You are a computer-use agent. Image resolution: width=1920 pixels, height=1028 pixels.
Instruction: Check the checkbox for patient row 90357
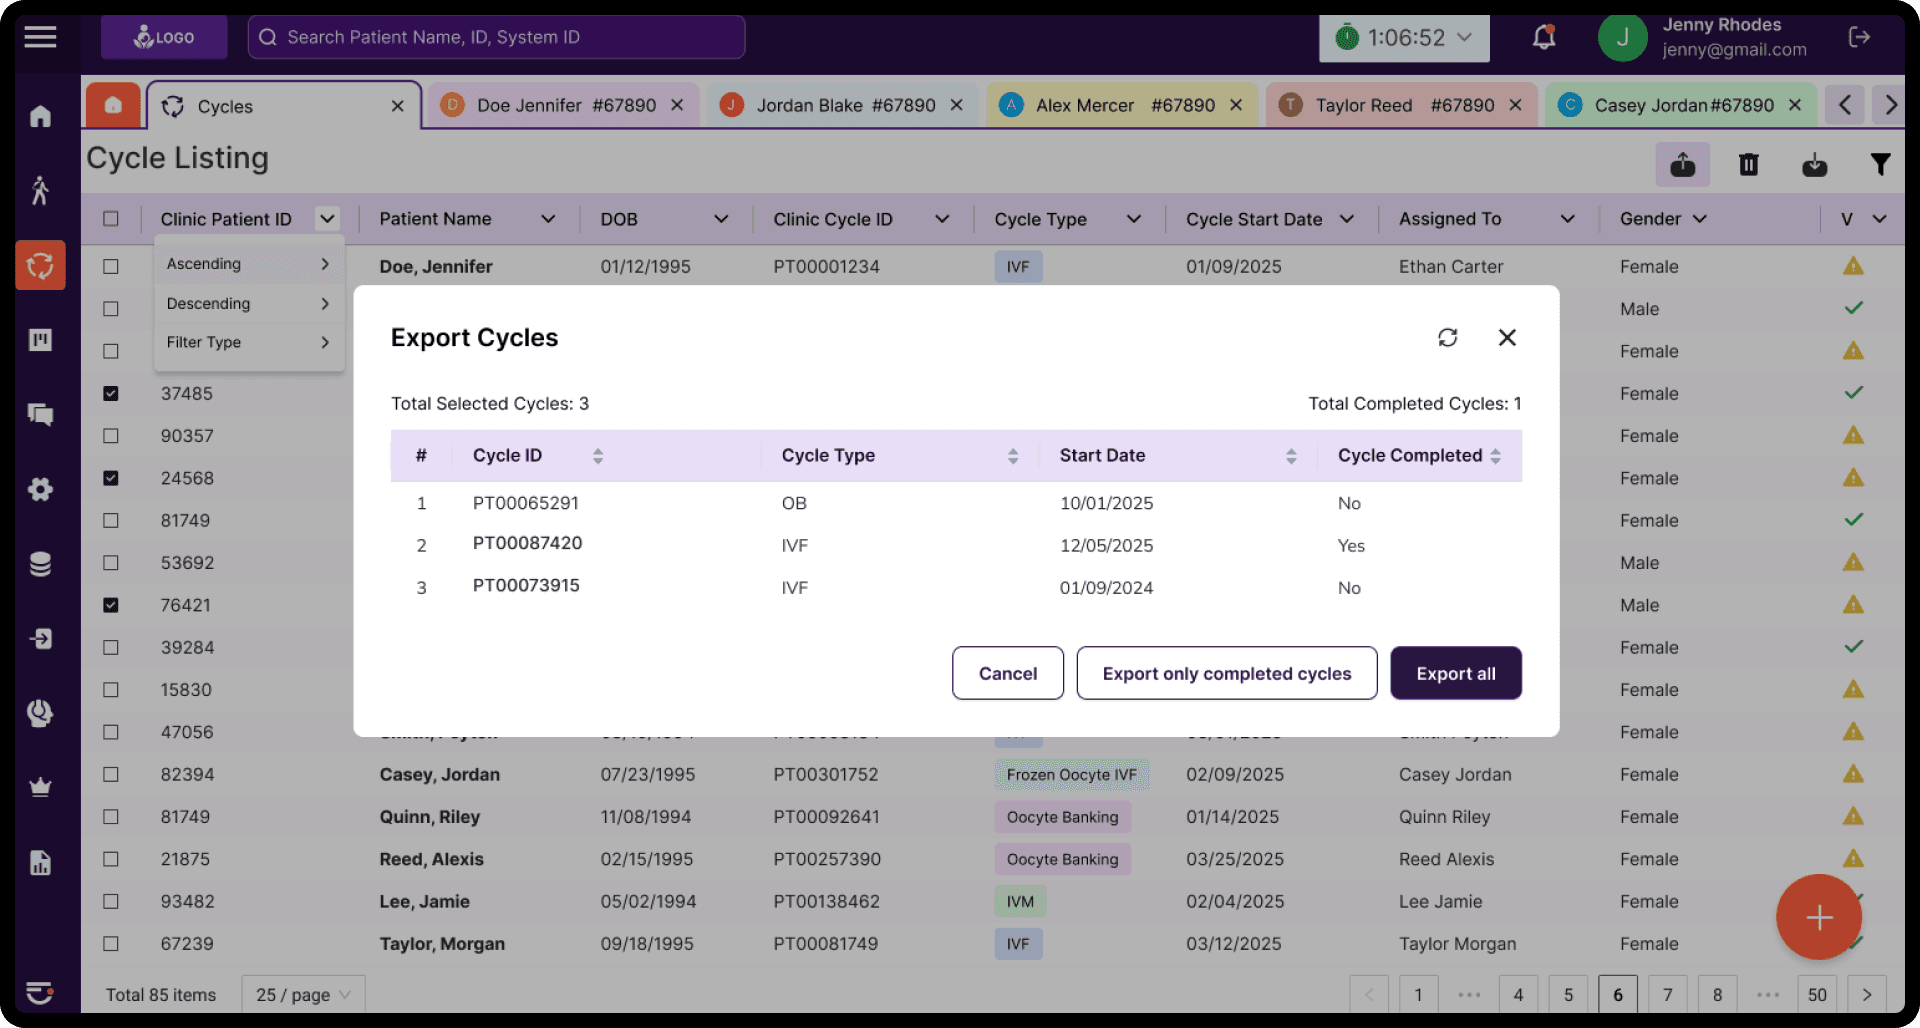(110, 435)
